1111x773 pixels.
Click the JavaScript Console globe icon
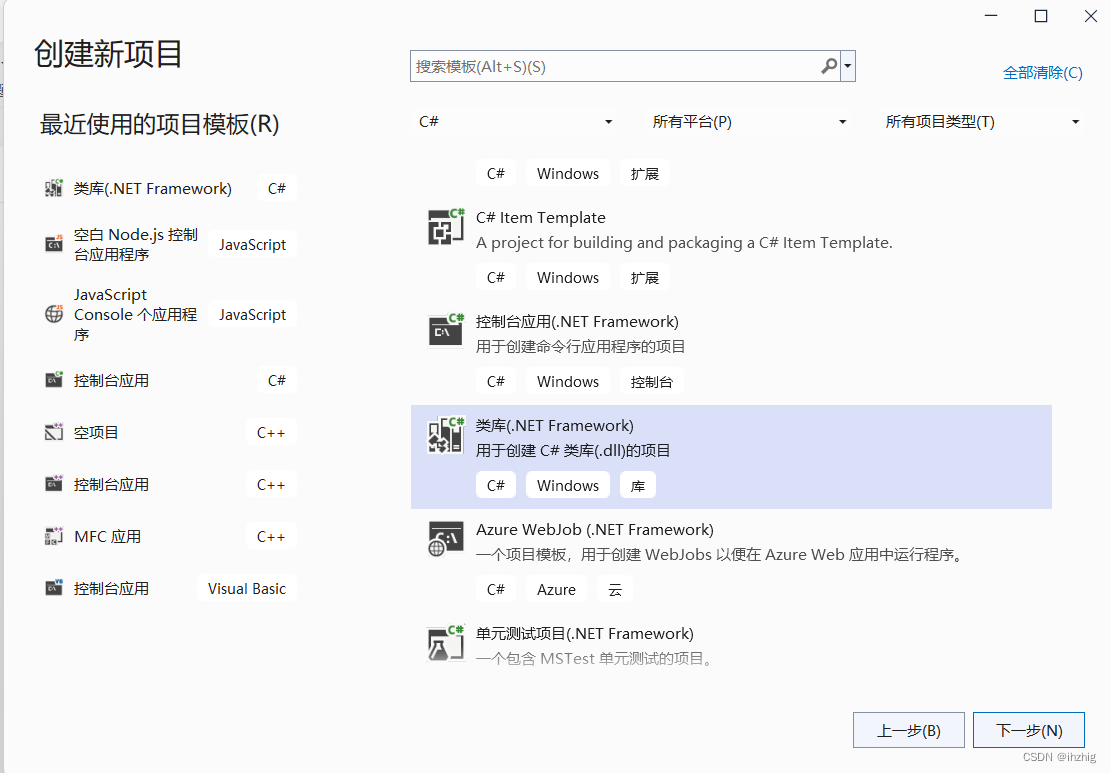coord(54,314)
